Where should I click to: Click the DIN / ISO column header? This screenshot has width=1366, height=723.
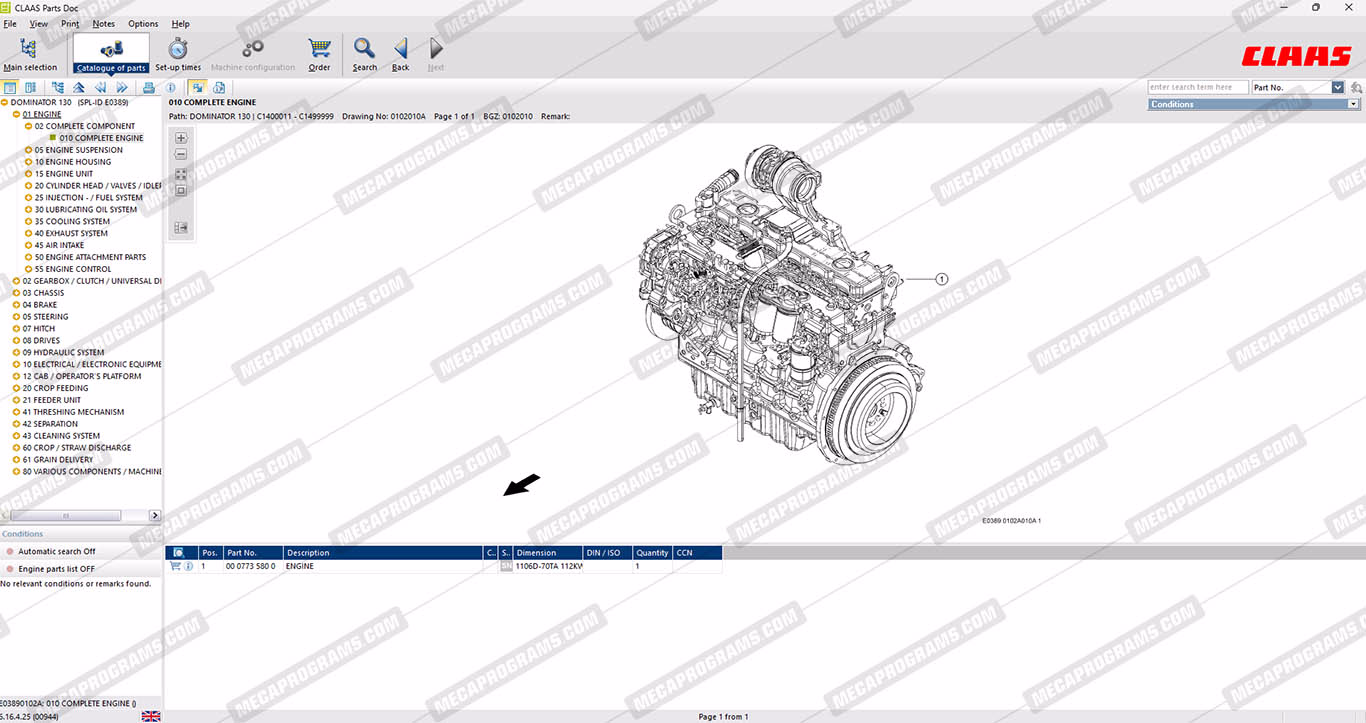click(x=608, y=553)
